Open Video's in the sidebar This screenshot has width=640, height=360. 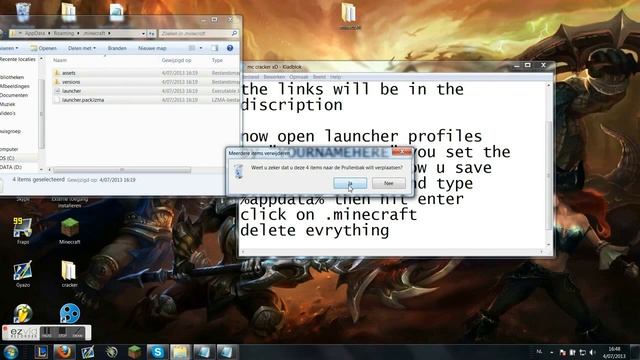(x=8, y=113)
